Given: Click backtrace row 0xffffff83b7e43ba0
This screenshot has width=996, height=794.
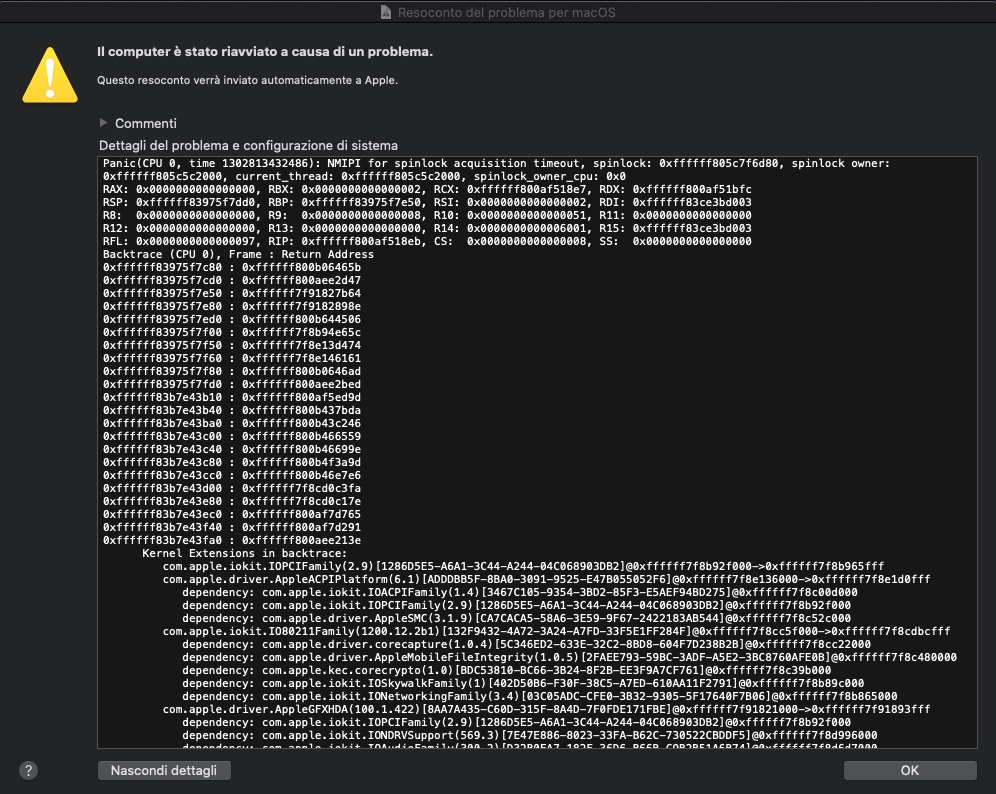Looking at the screenshot, I should click(232, 424).
